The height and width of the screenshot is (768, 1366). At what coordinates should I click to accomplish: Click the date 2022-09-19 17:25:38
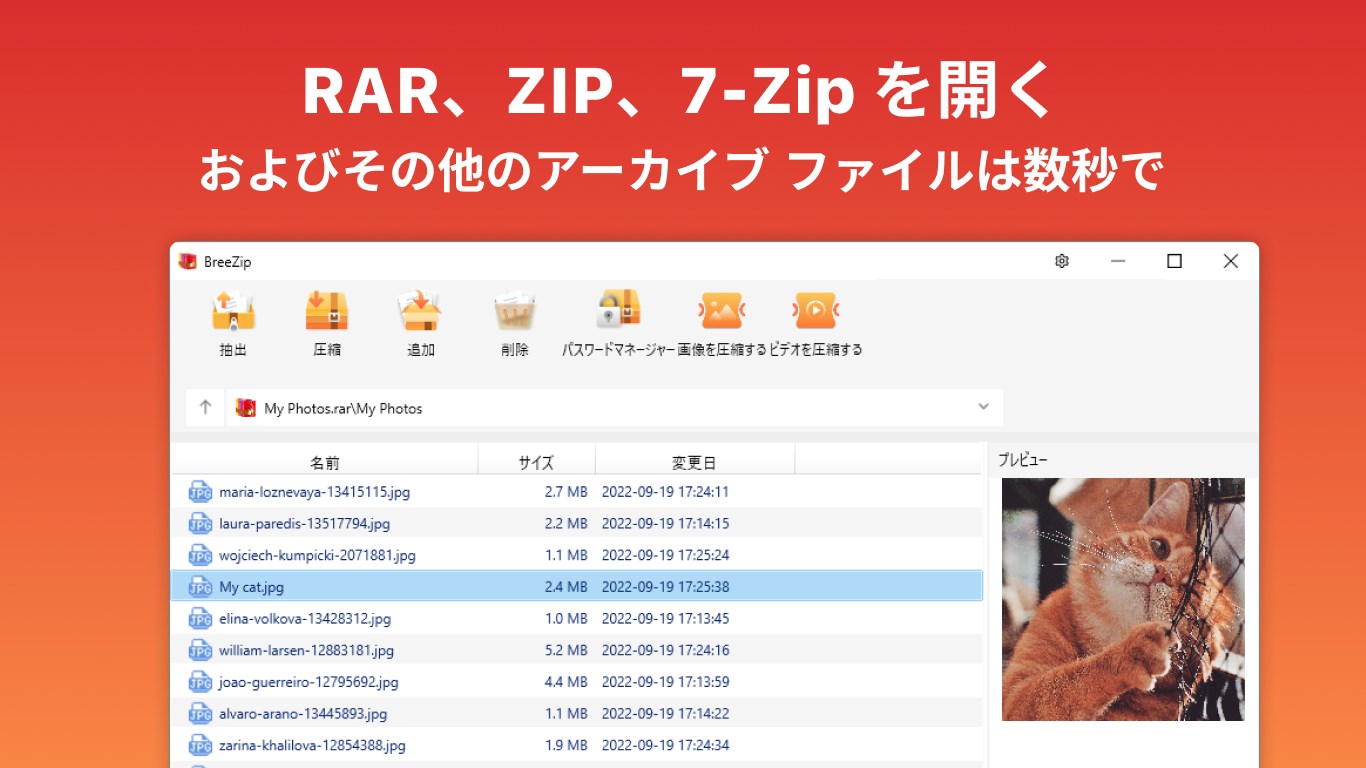point(665,587)
